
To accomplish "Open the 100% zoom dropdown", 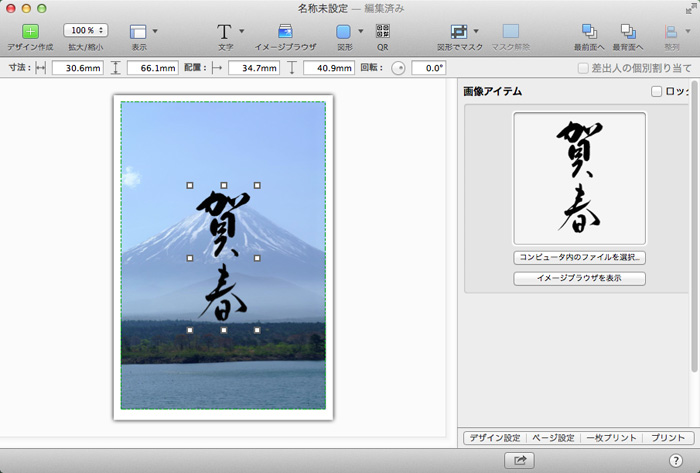I will point(86,31).
